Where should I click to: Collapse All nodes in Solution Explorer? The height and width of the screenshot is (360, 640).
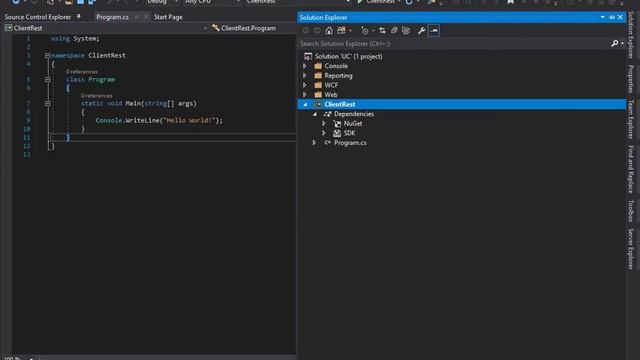point(394,31)
